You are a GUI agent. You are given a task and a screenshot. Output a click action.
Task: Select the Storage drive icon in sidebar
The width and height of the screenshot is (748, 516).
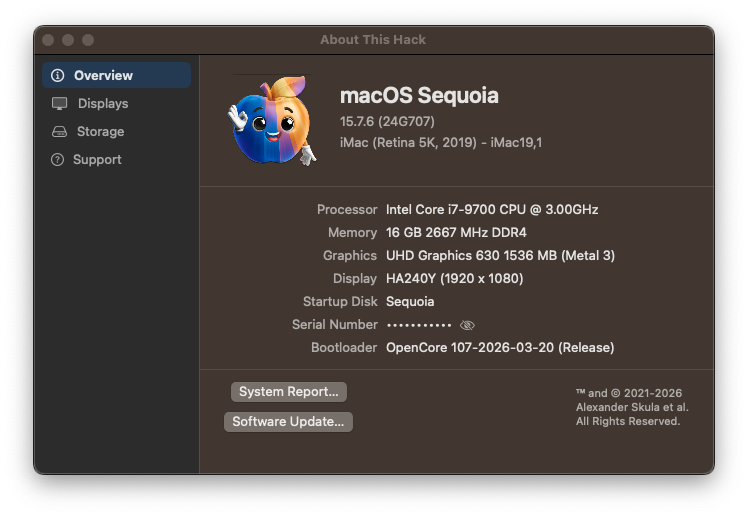click(59, 131)
